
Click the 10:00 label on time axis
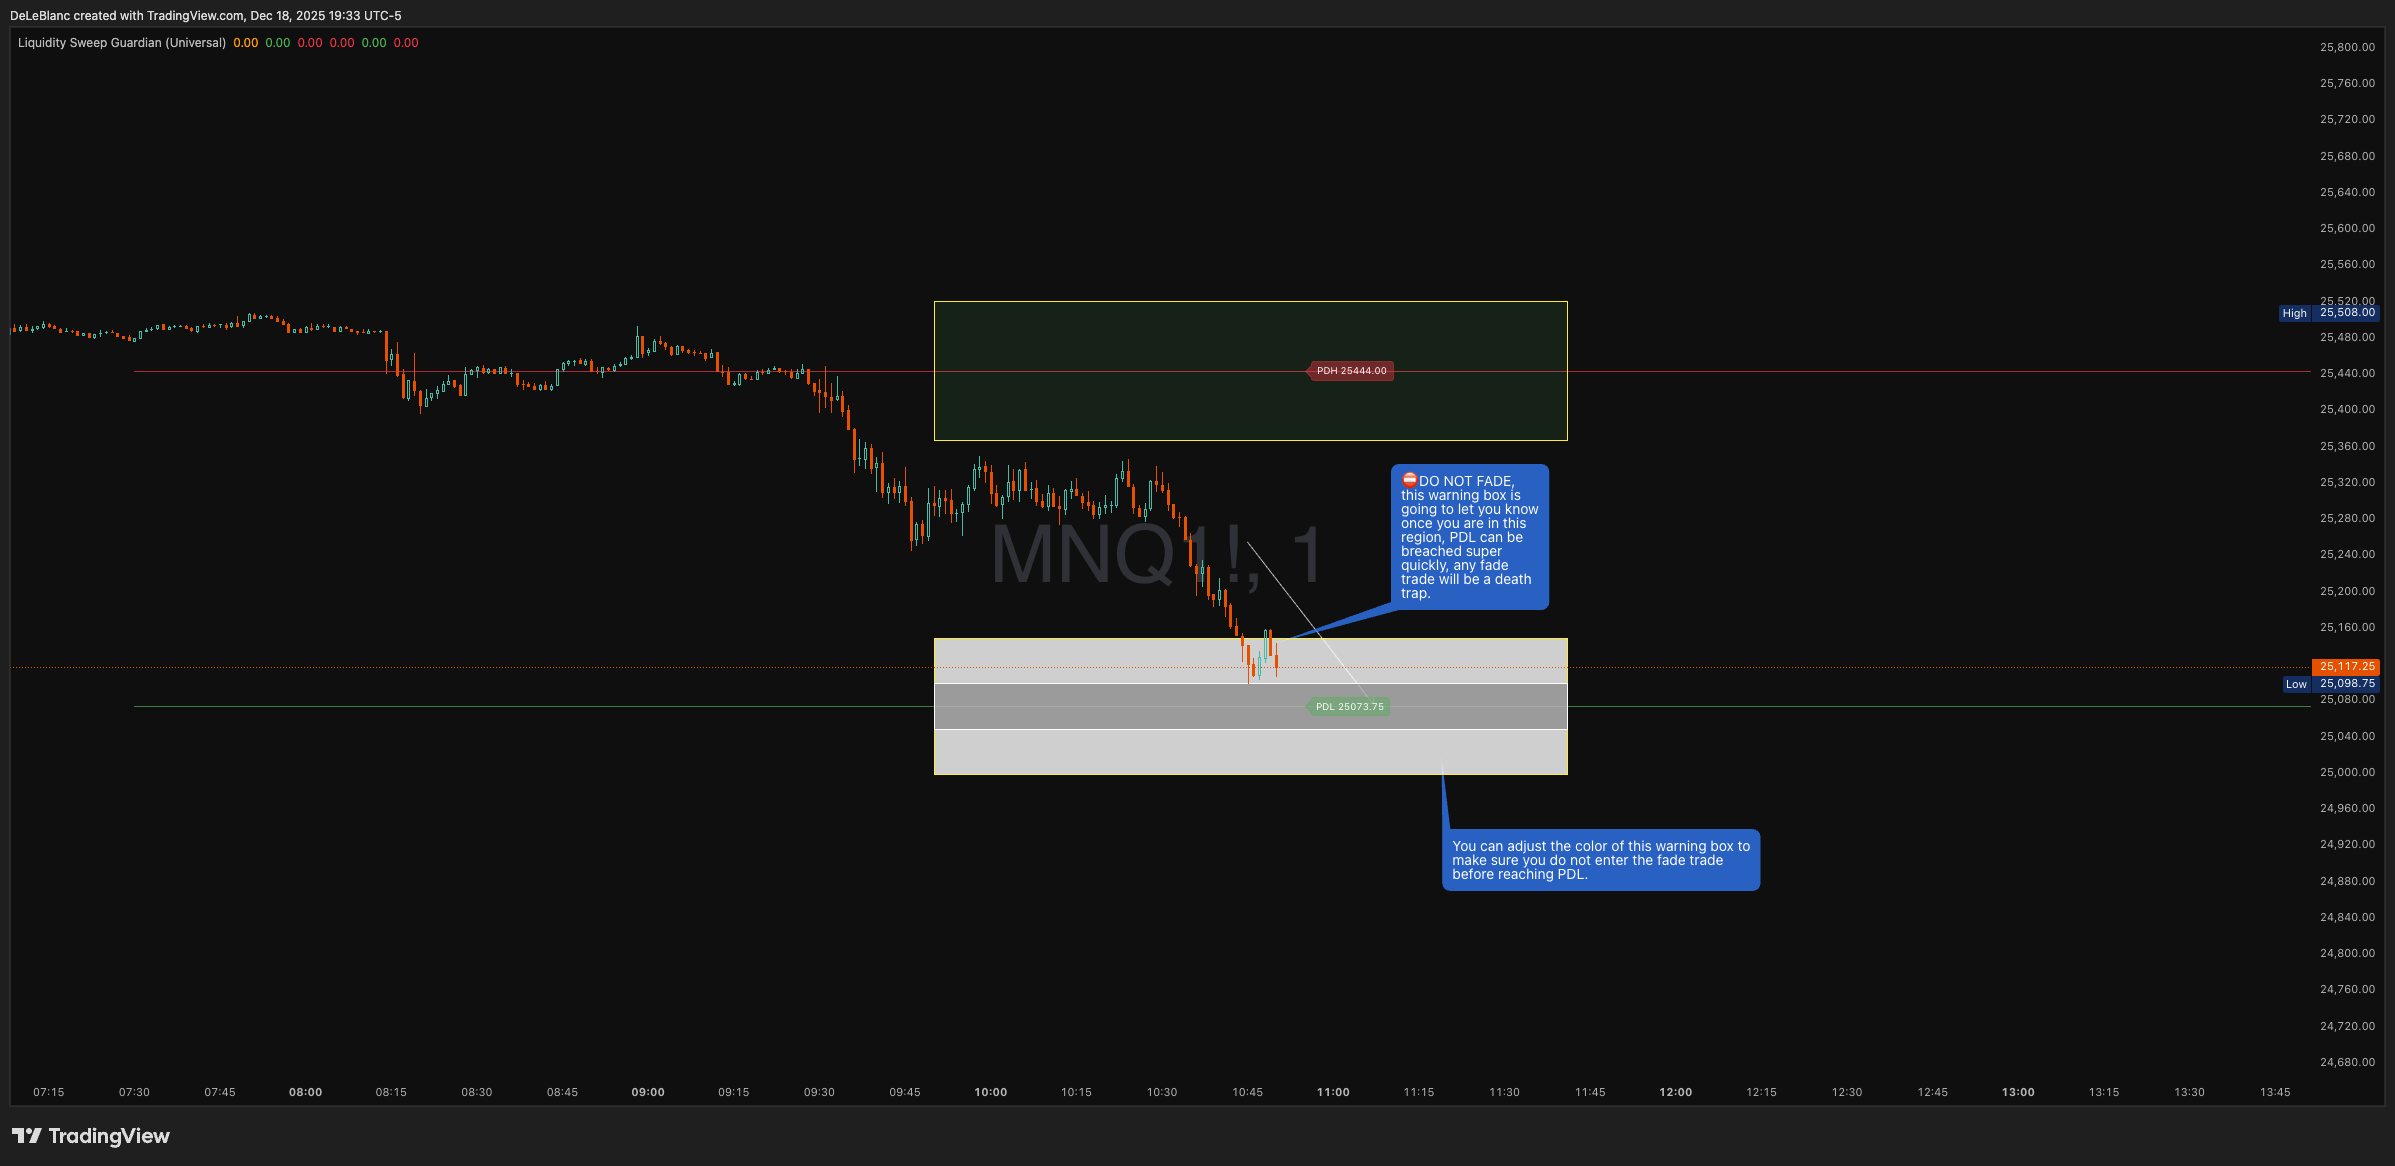tap(991, 1092)
